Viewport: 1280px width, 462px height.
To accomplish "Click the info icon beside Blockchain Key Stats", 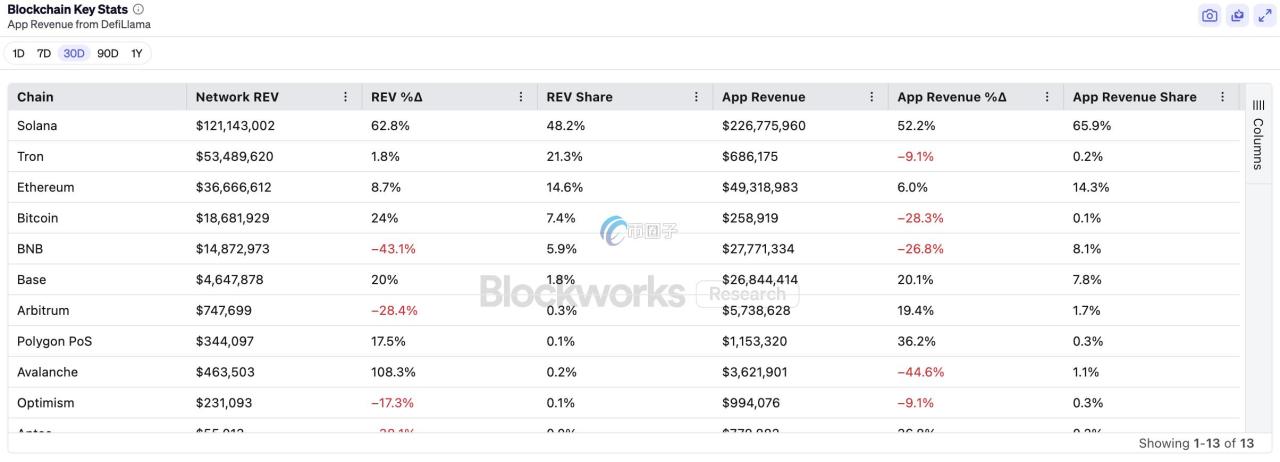I will 138,9.
